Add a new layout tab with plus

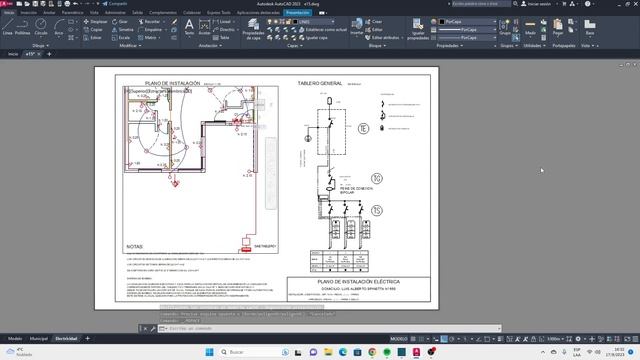pyautogui.click(x=87, y=338)
